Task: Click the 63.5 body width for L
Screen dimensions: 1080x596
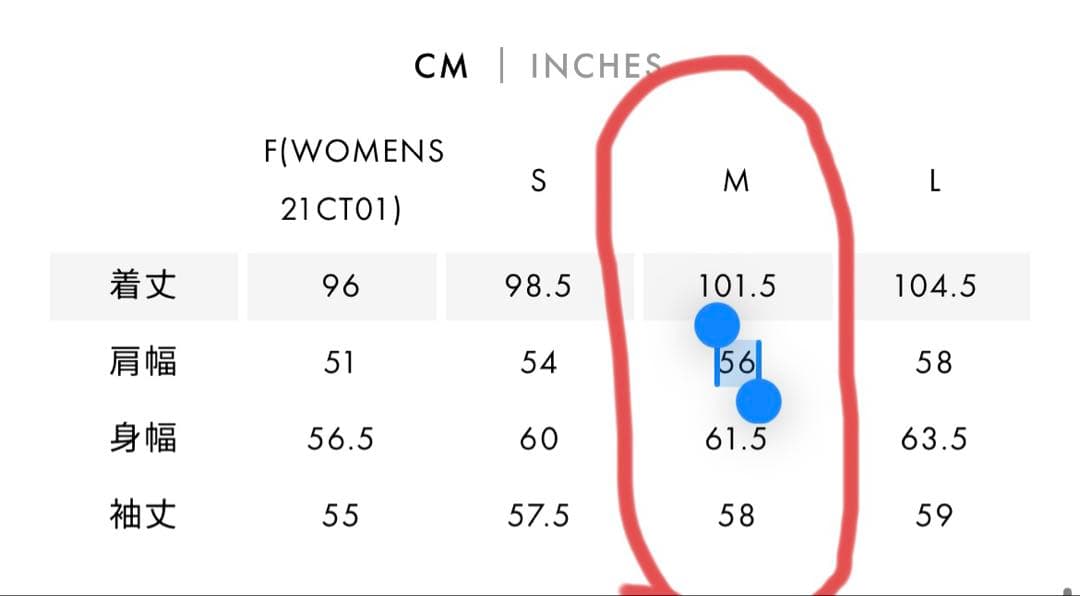Action: 934,439
